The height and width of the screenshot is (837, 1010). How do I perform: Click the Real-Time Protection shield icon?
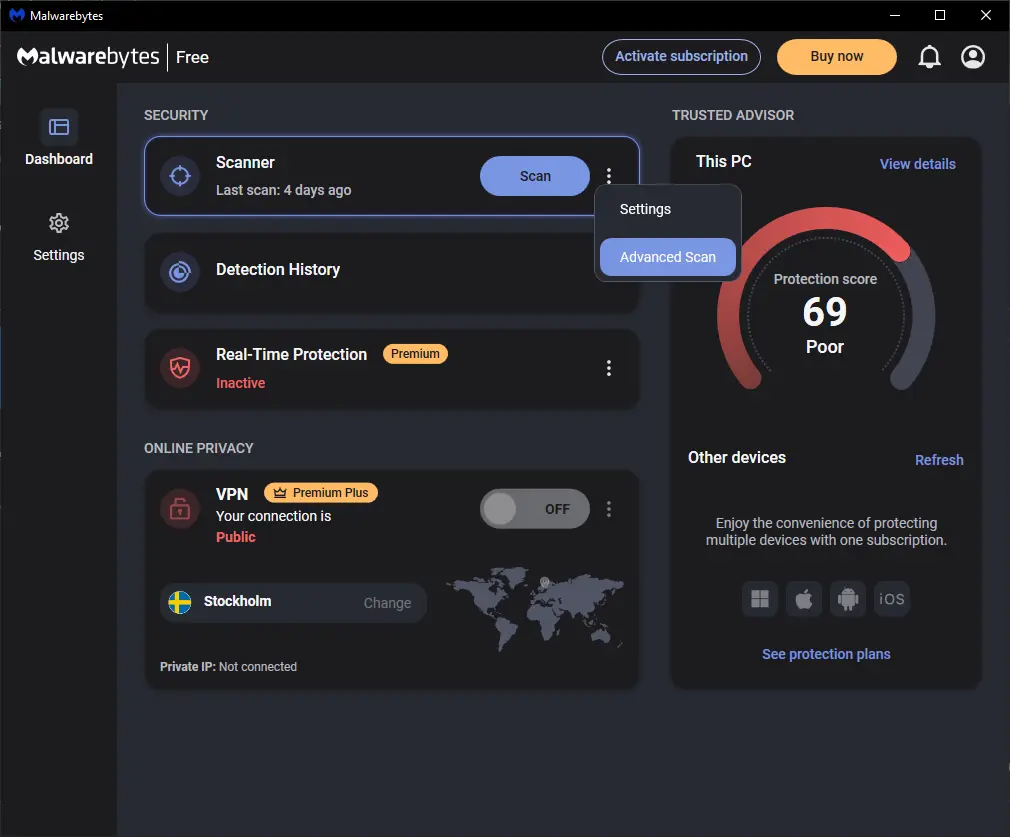tap(180, 368)
